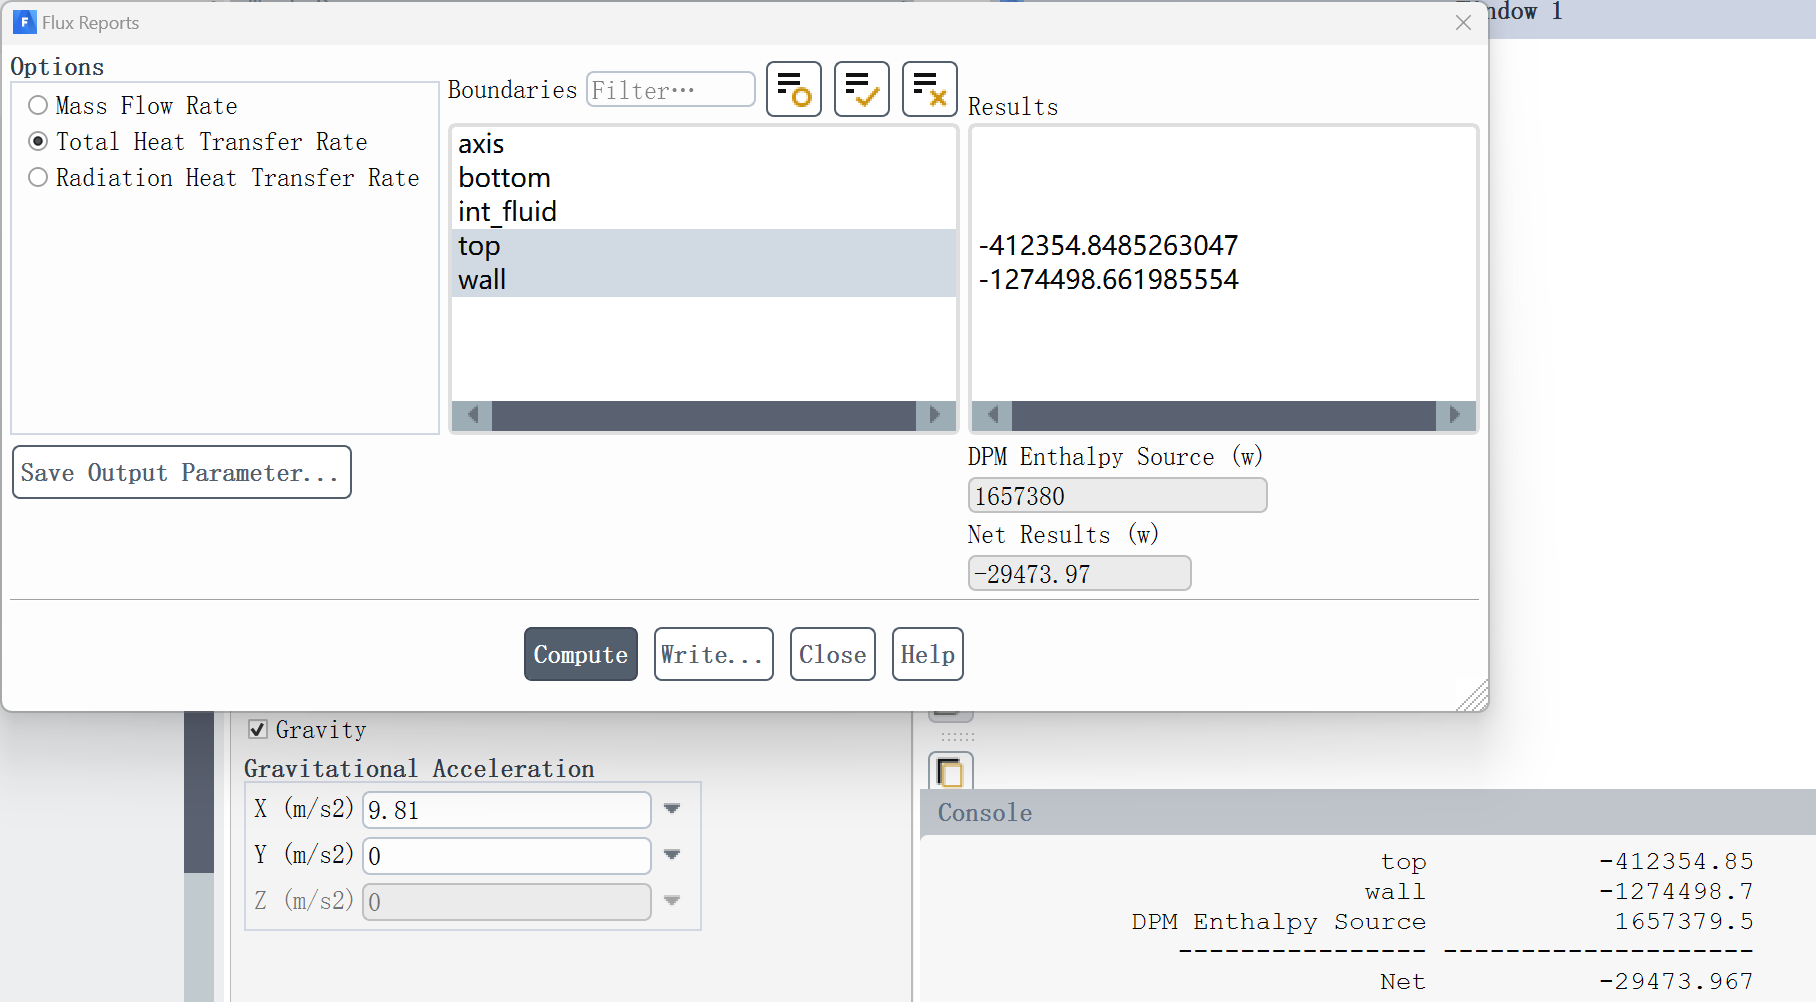Click into the Boundaries Filter text field
The height and width of the screenshot is (1002, 1816).
click(x=670, y=90)
